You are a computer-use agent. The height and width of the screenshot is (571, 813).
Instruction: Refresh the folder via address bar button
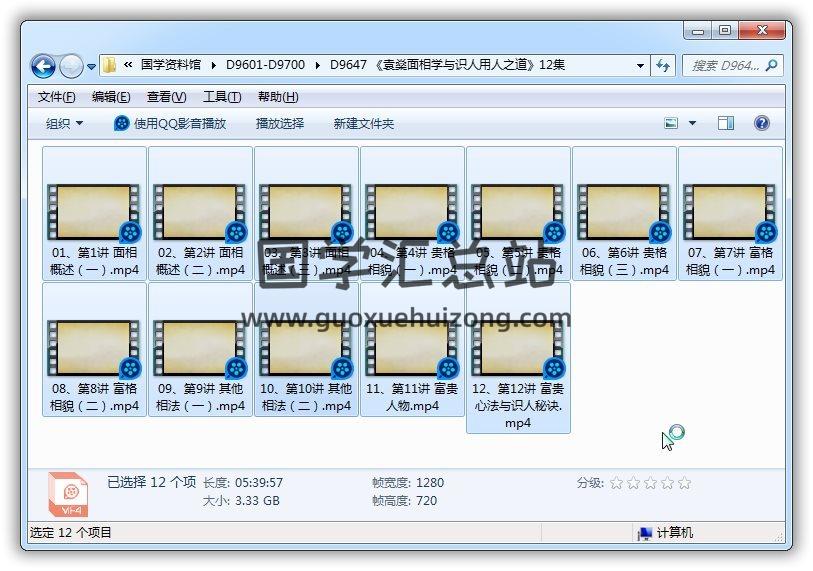[x=663, y=66]
